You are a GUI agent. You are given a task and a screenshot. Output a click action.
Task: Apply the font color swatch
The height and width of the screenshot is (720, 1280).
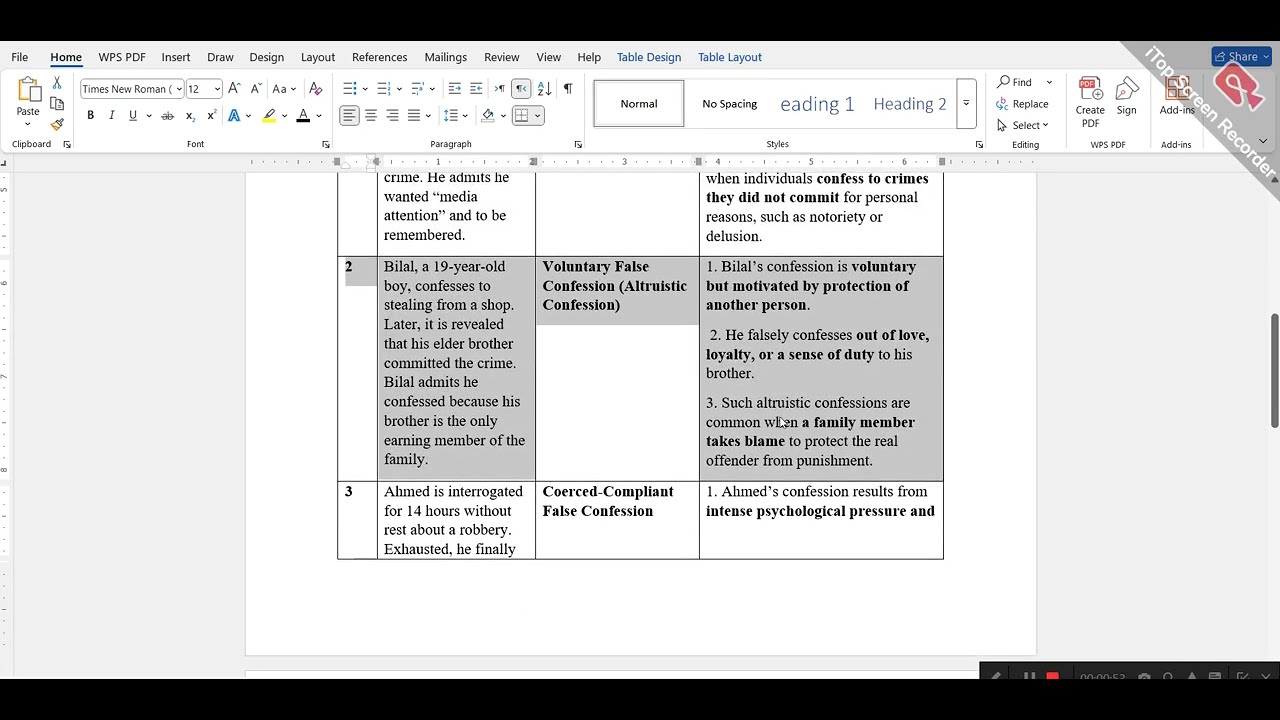(303, 116)
